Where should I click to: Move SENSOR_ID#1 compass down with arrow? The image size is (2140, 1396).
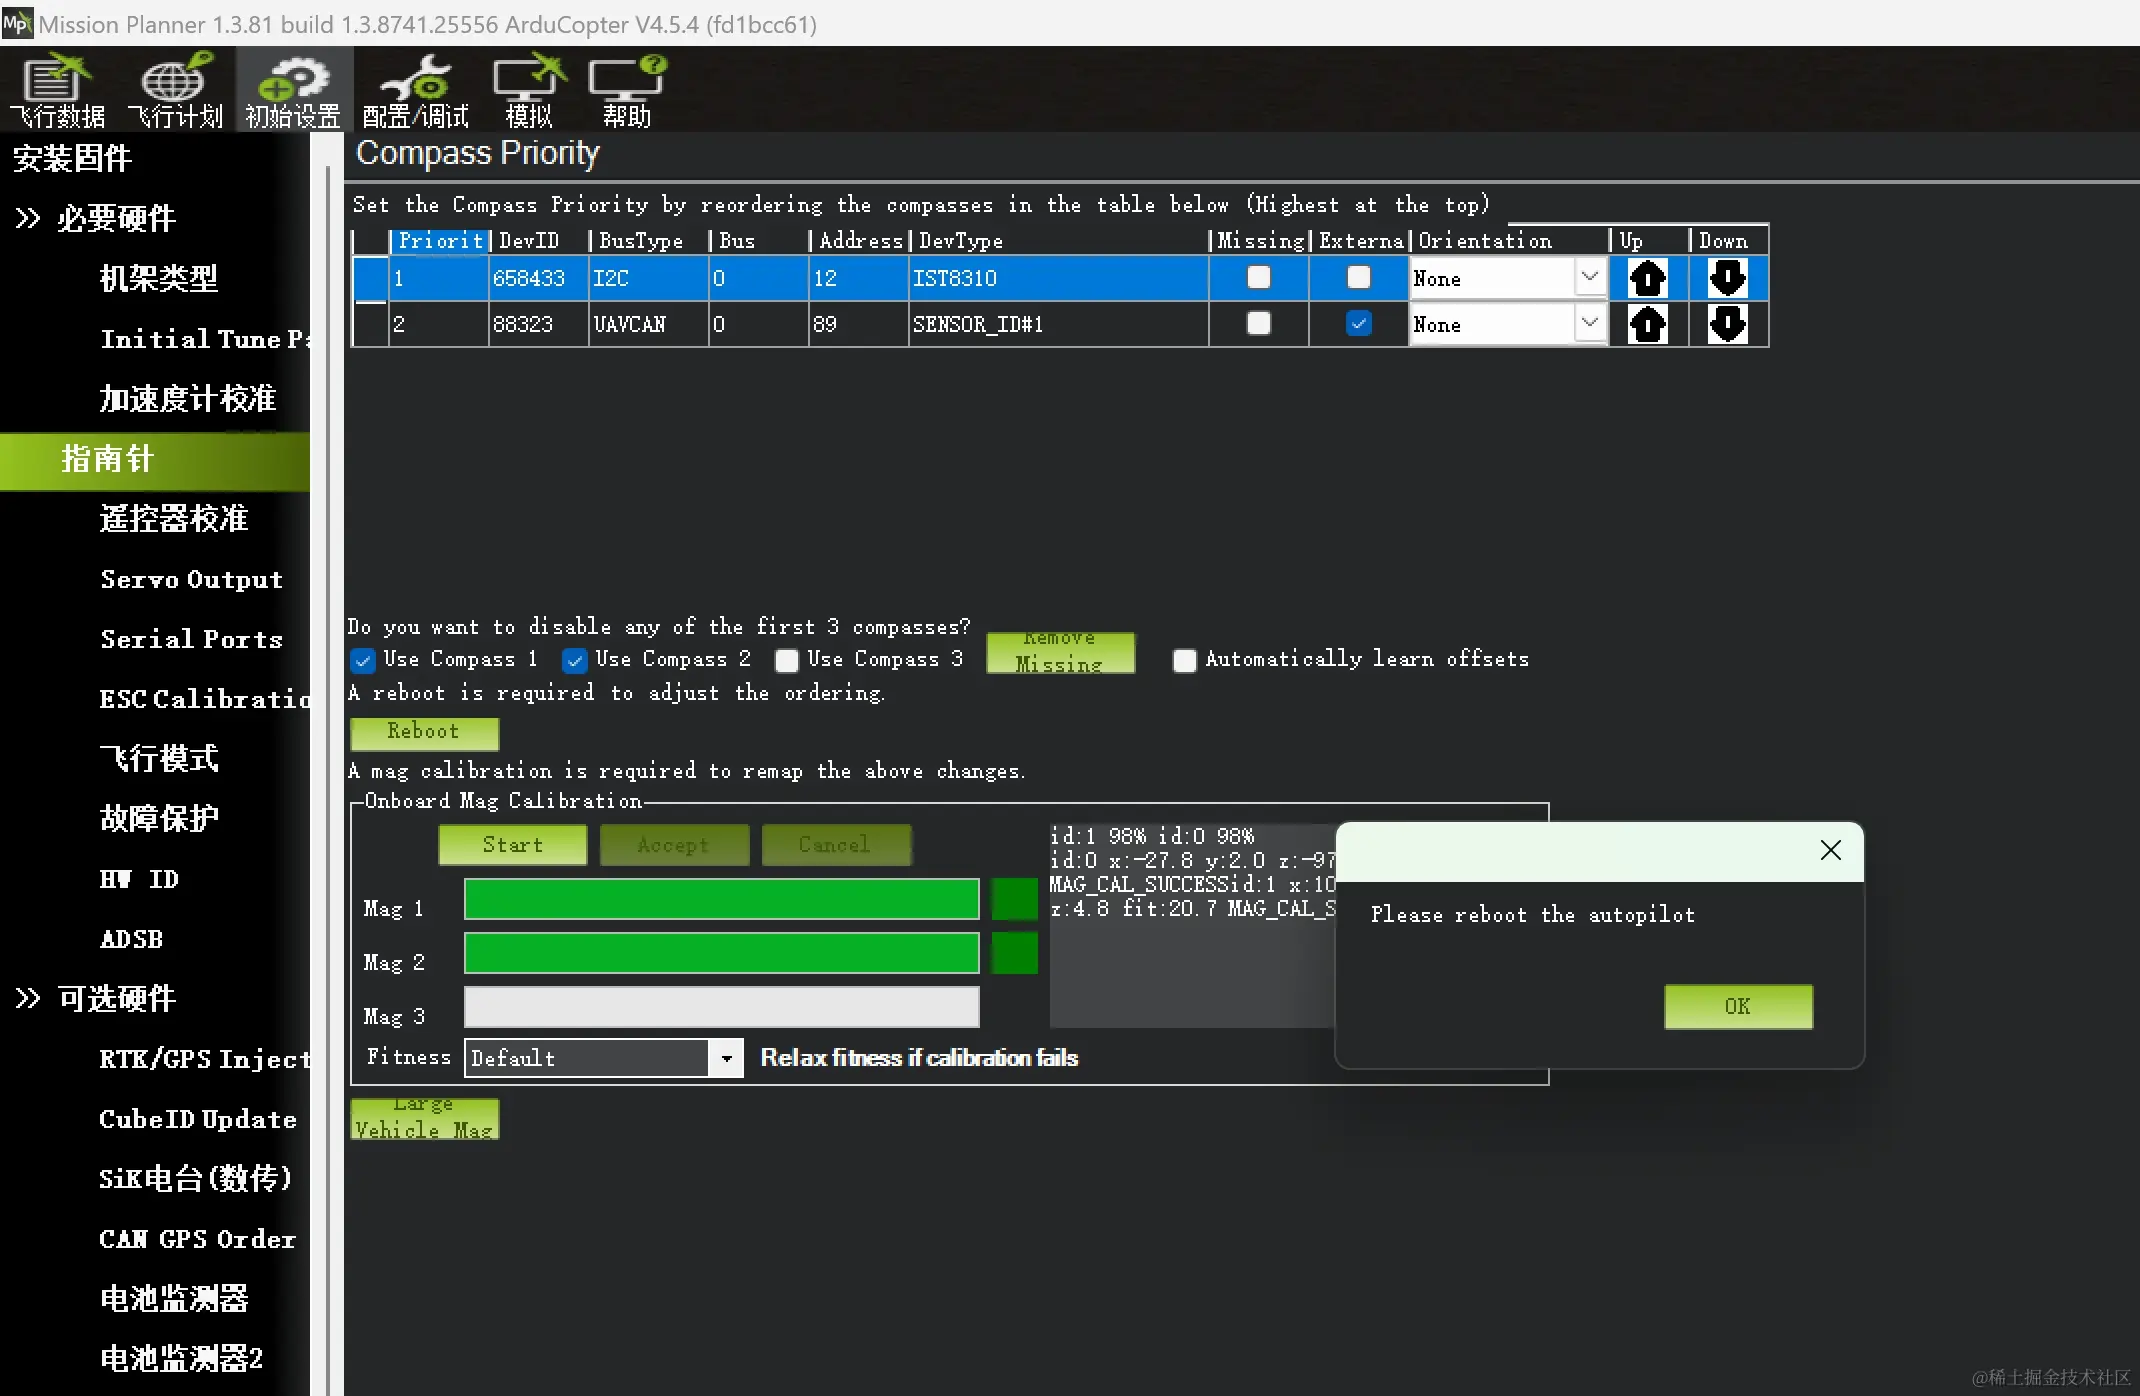[x=1727, y=324]
